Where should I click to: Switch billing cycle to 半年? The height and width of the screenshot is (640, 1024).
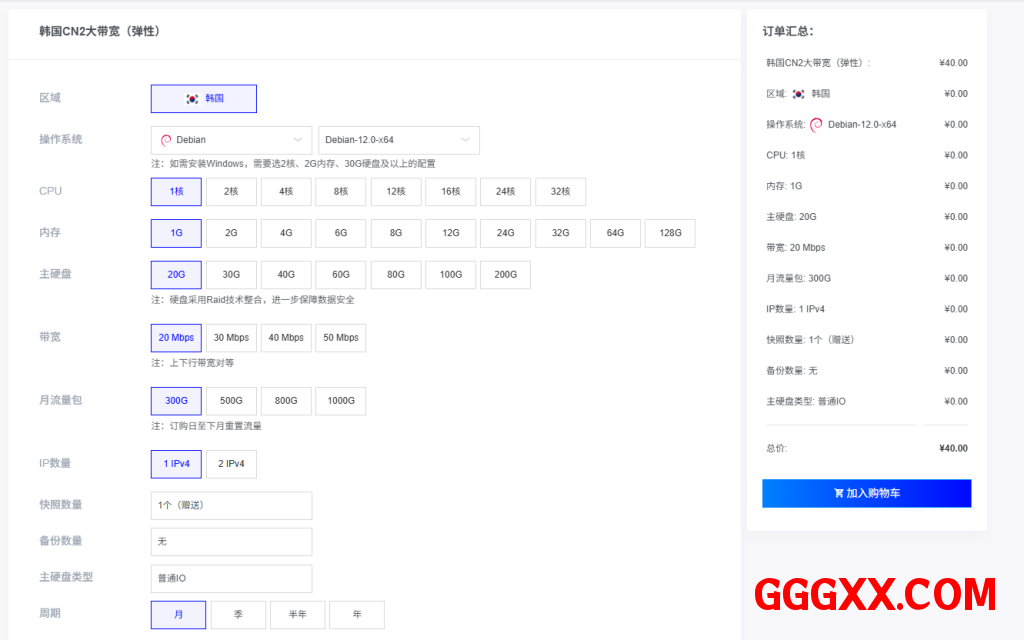297,615
